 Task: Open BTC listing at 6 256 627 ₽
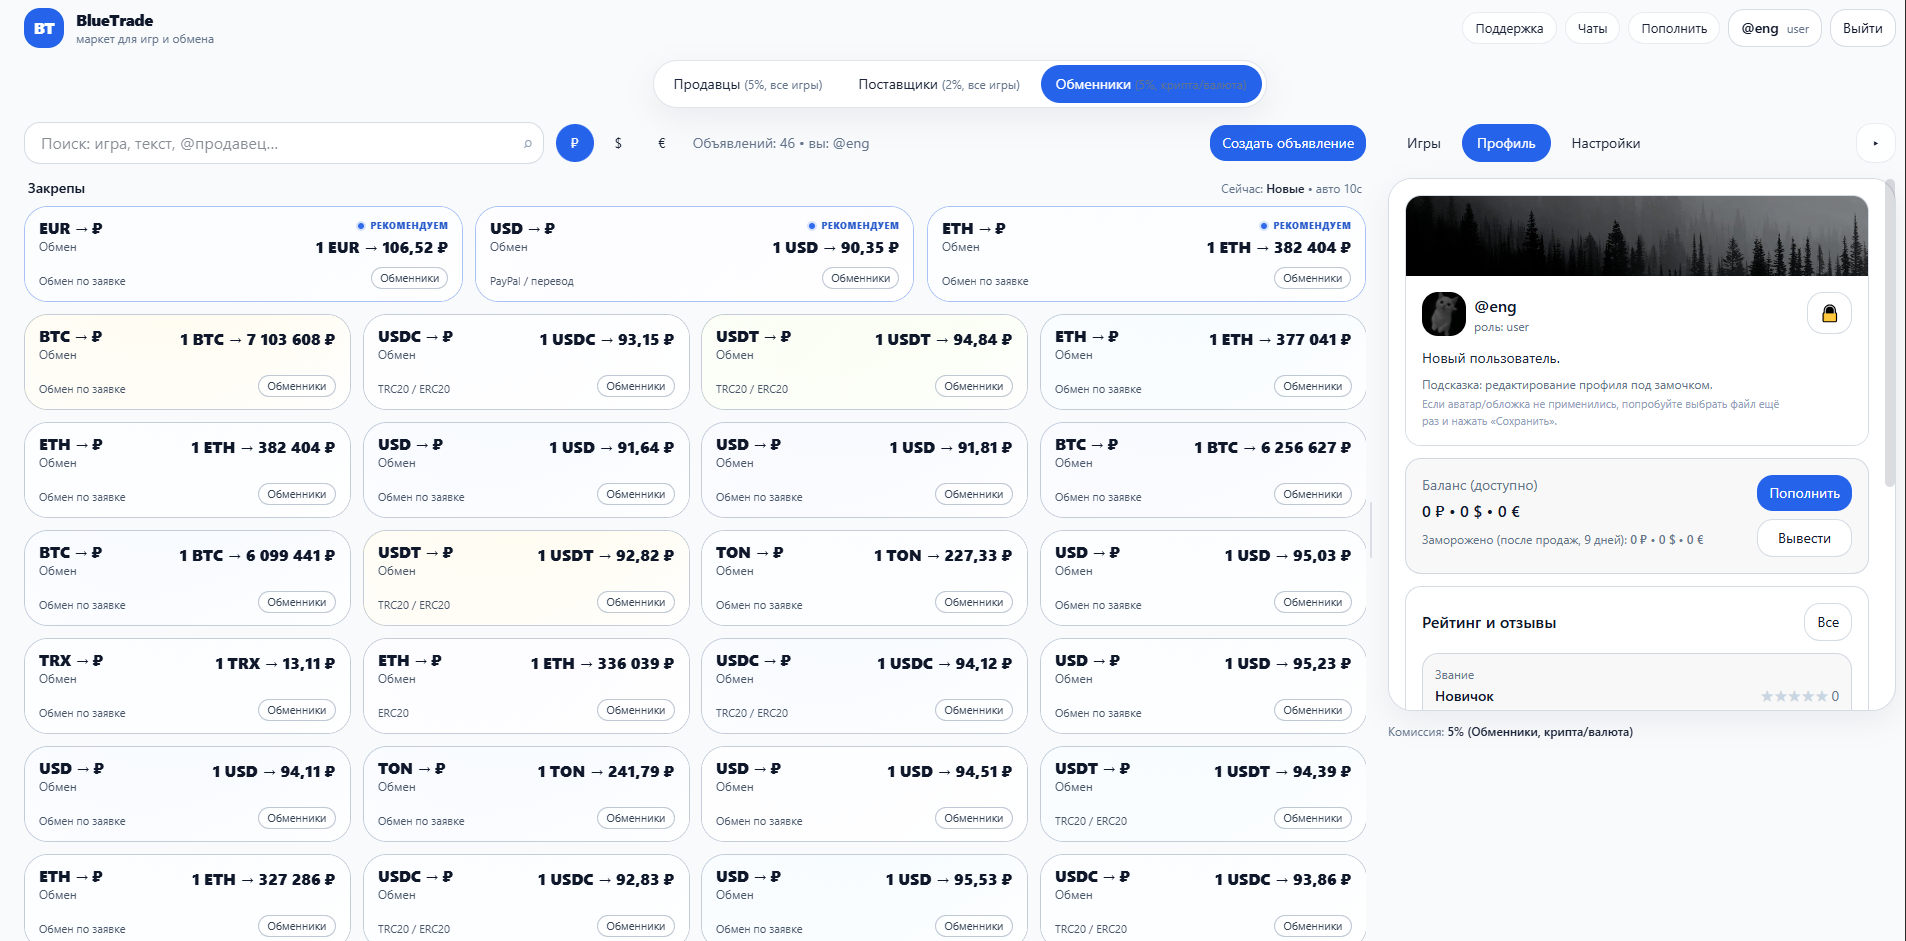tap(1203, 470)
